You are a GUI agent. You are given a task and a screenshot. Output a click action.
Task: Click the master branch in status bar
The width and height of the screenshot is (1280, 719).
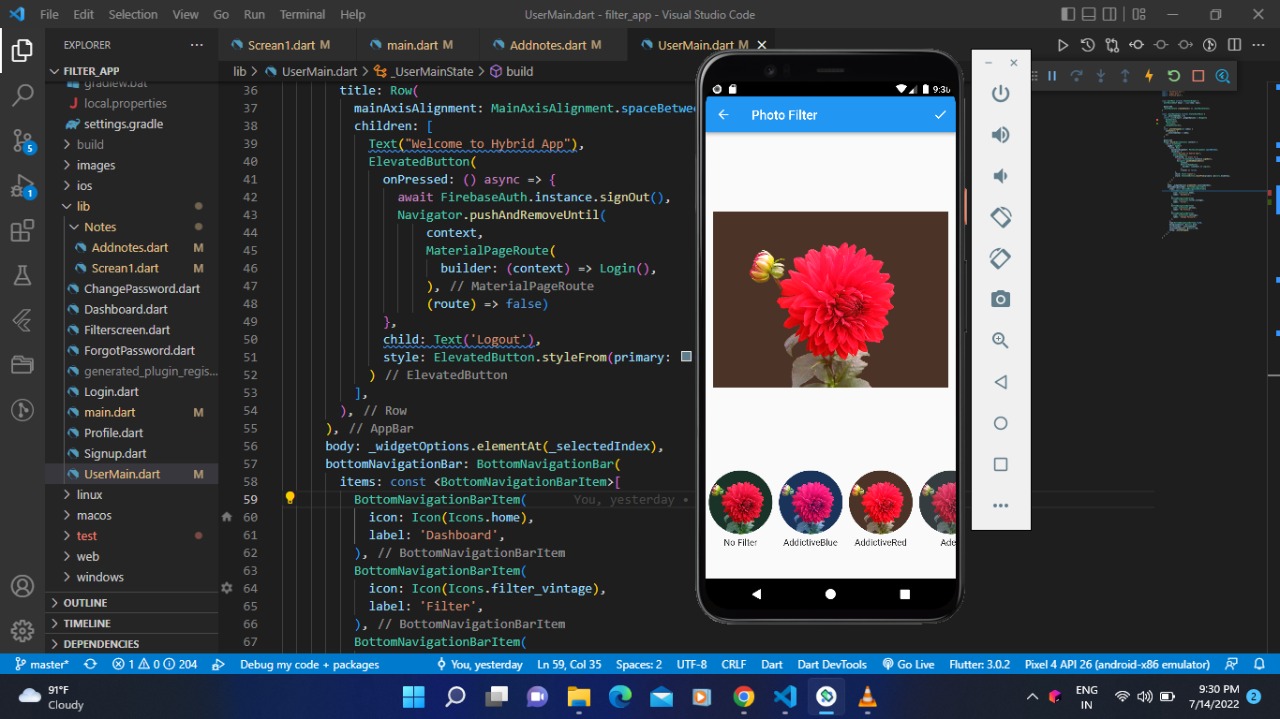tap(42, 664)
